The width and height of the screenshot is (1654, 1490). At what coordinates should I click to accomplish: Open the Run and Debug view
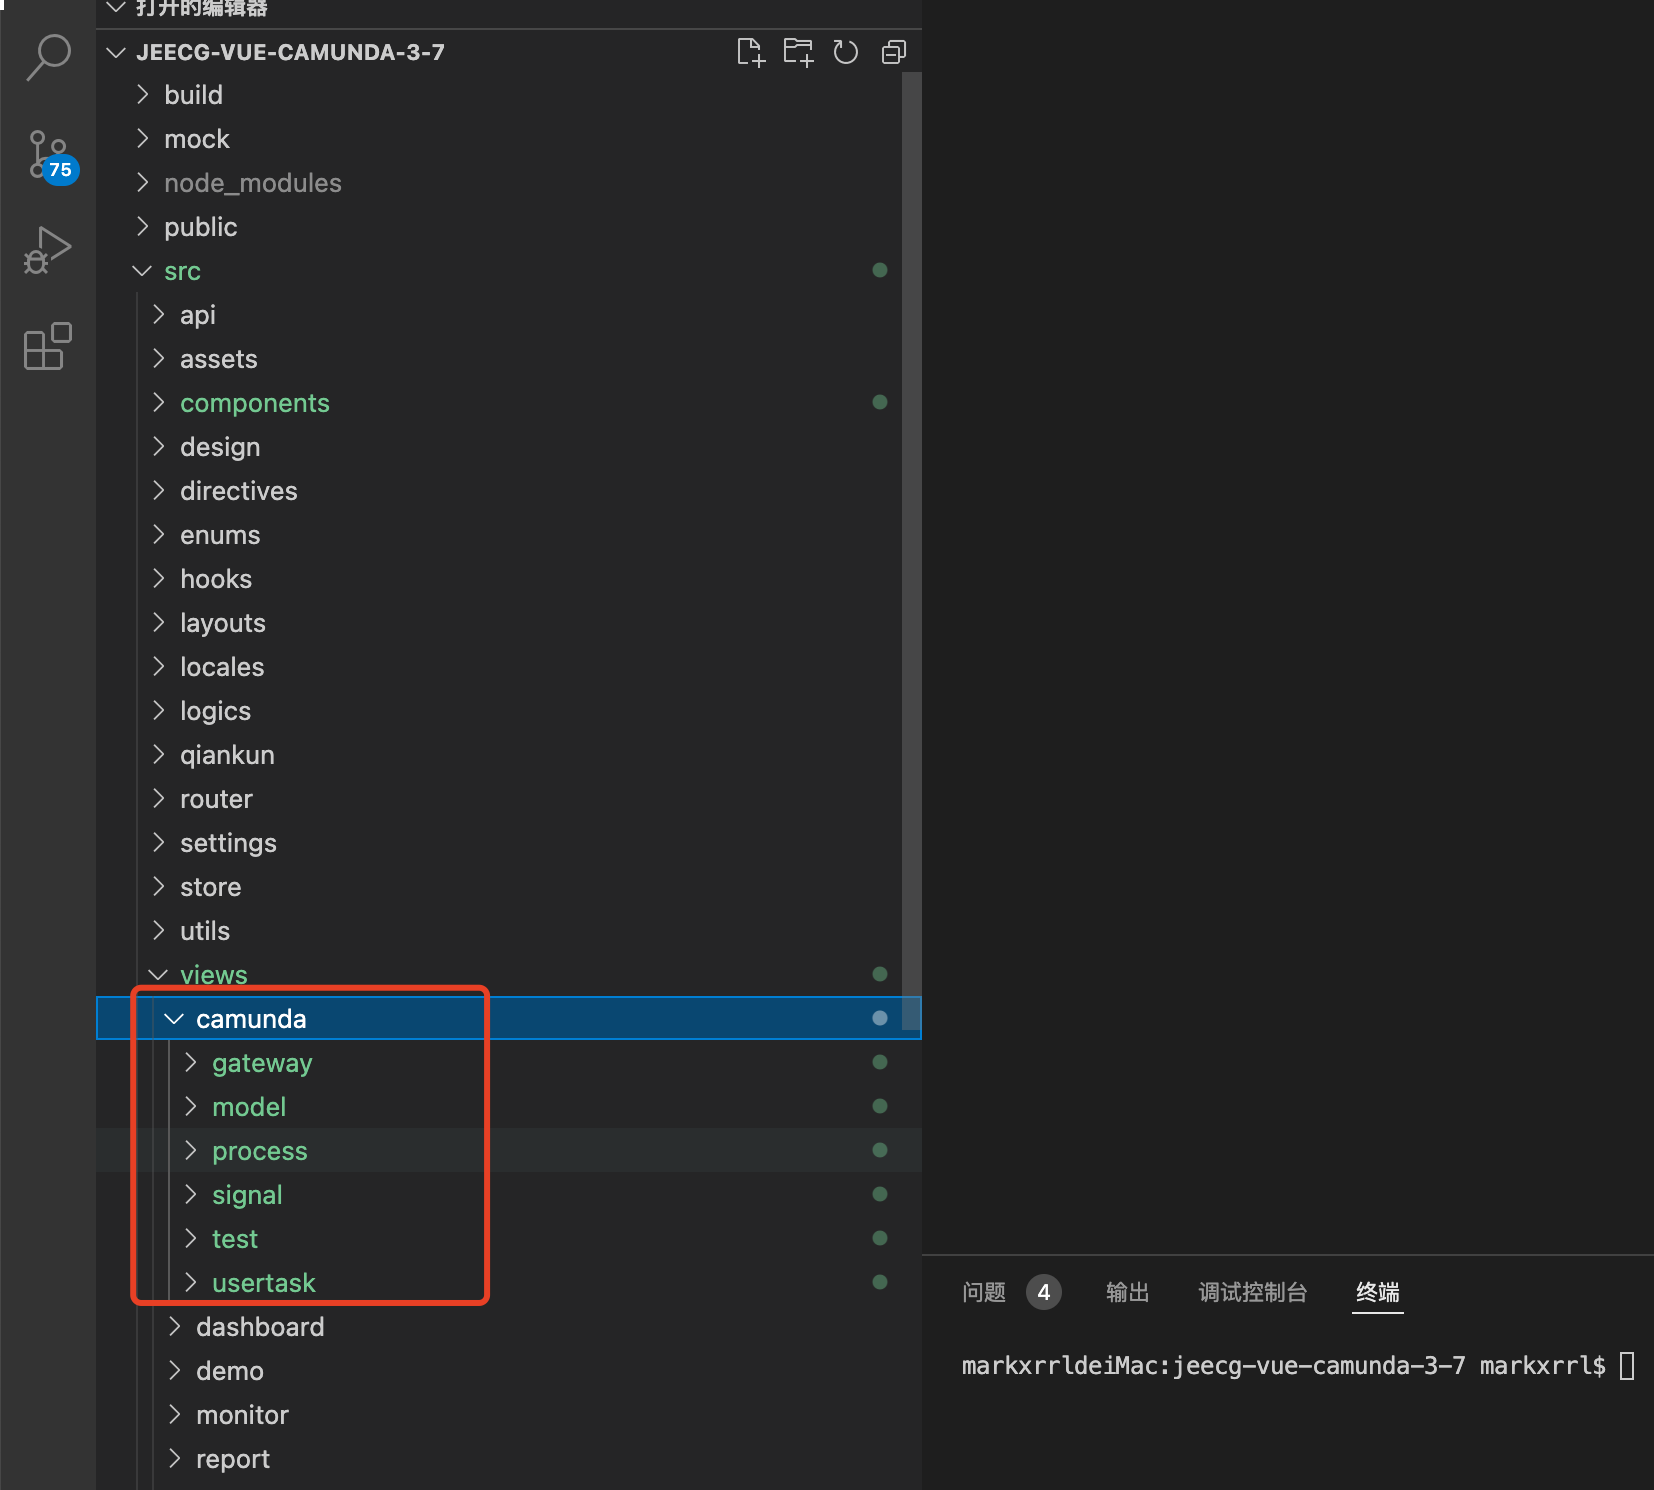click(48, 250)
